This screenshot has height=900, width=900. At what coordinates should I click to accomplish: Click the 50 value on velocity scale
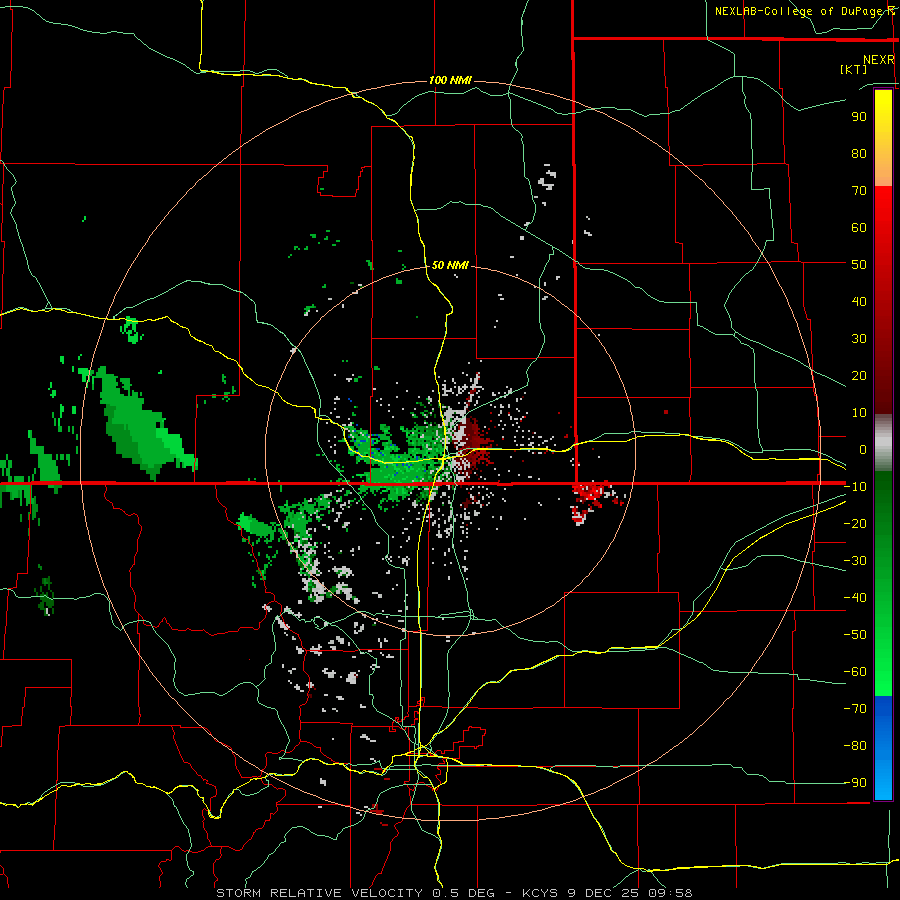pos(859,265)
